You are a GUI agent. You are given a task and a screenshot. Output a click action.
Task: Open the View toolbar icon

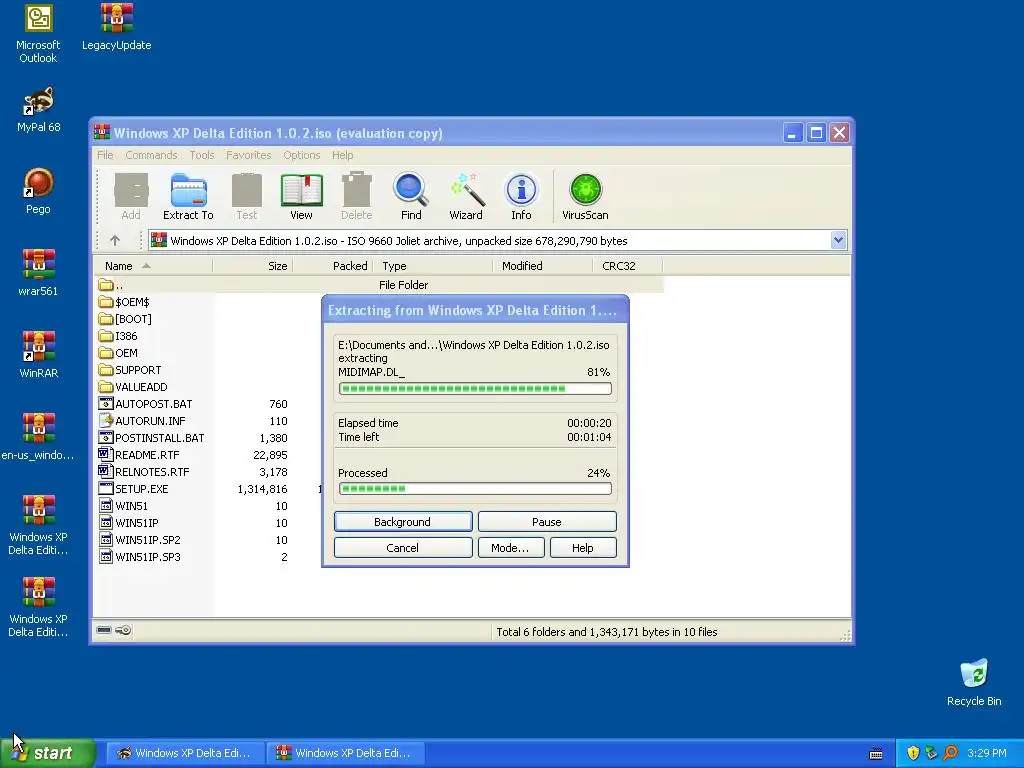pos(301,196)
